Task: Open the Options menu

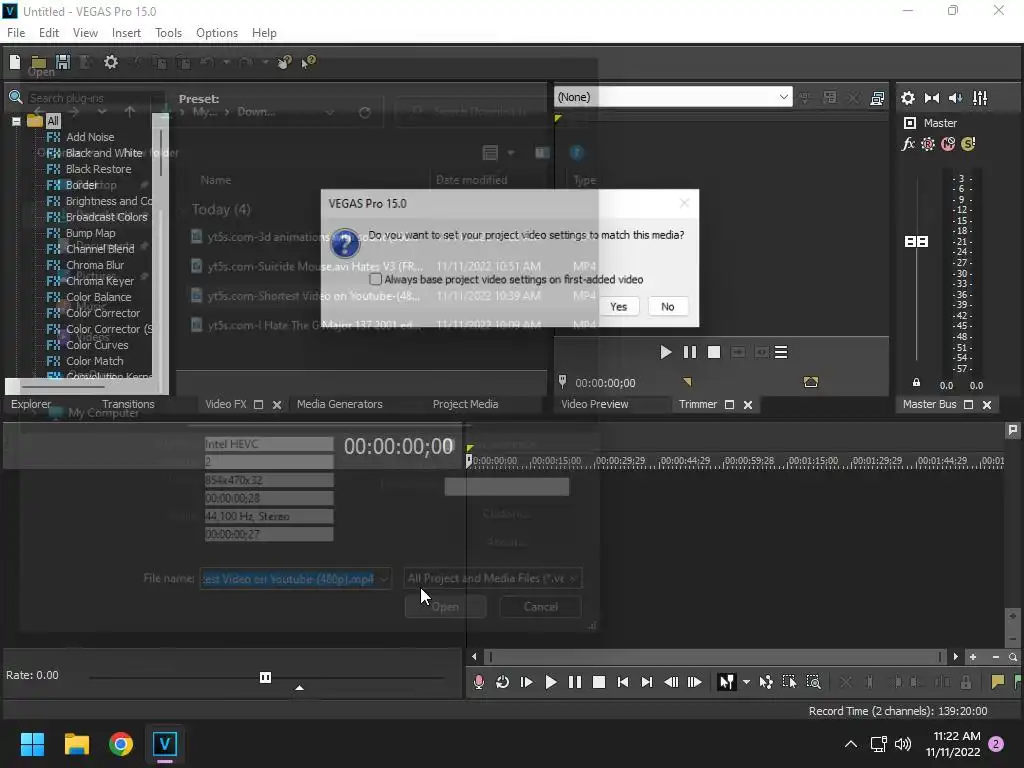Action: pyautogui.click(x=217, y=33)
